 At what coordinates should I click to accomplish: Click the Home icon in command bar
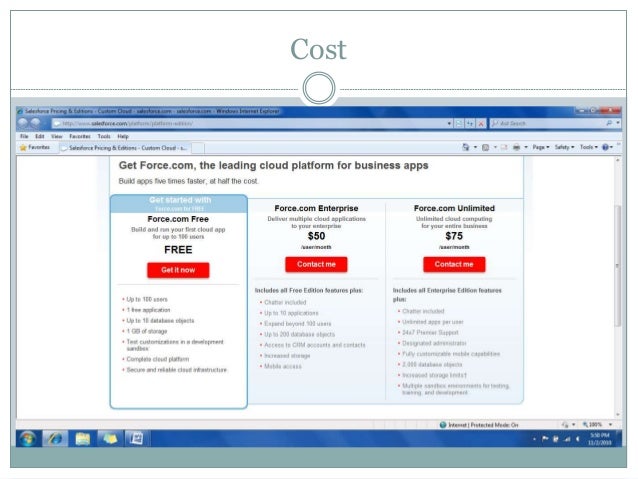tap(466, 147)
